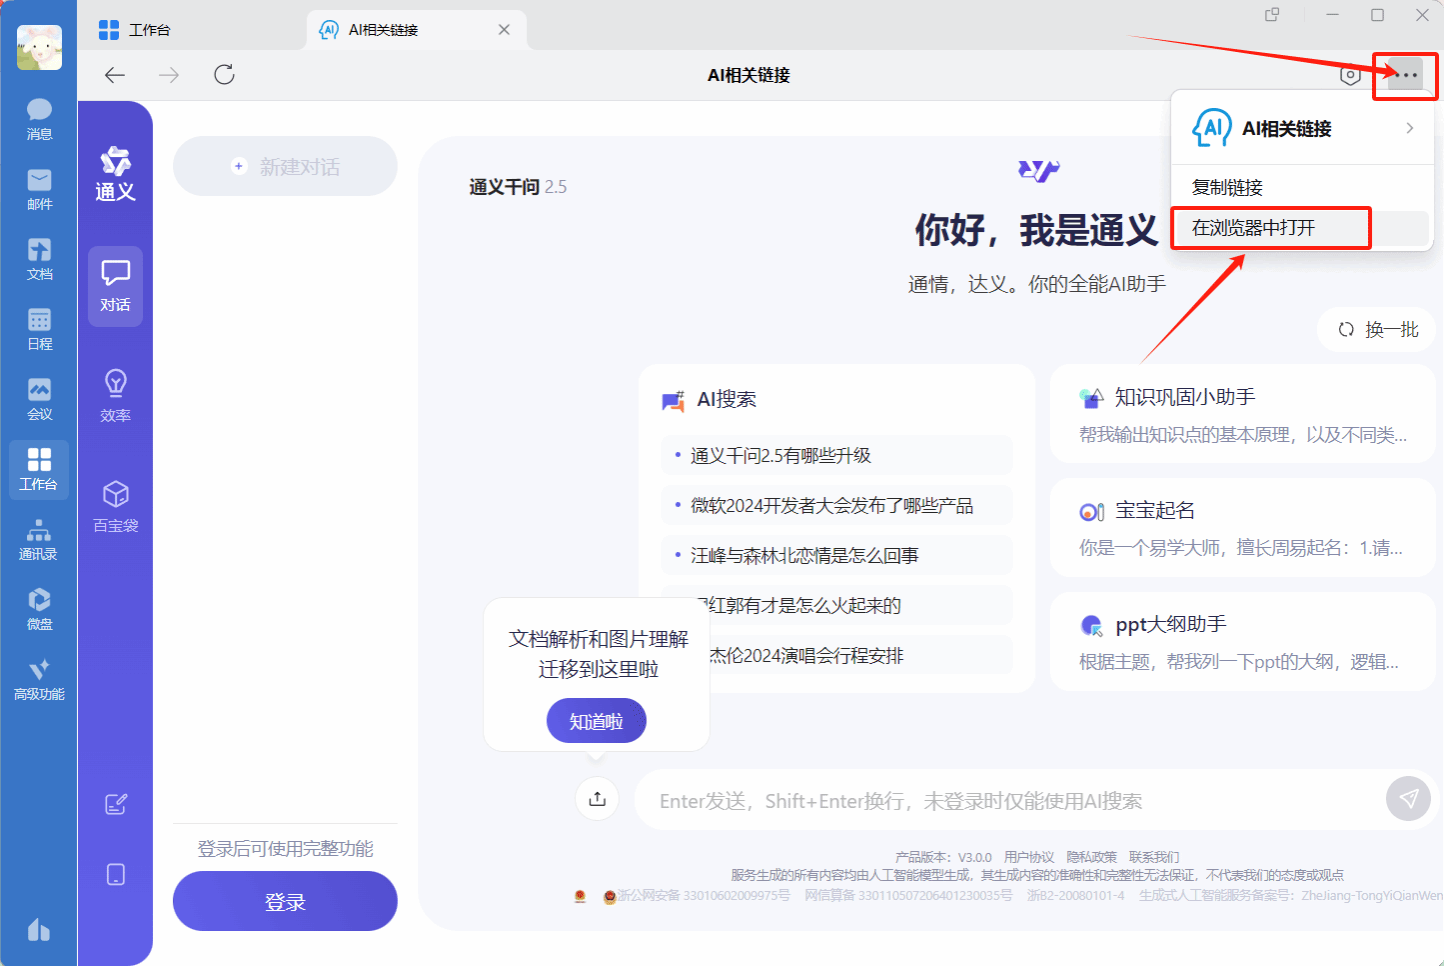Image resolution: width=1444 pixels, height=966 pixels.
Task: Open the 文档 documents icon
Action: click(39, 259)
